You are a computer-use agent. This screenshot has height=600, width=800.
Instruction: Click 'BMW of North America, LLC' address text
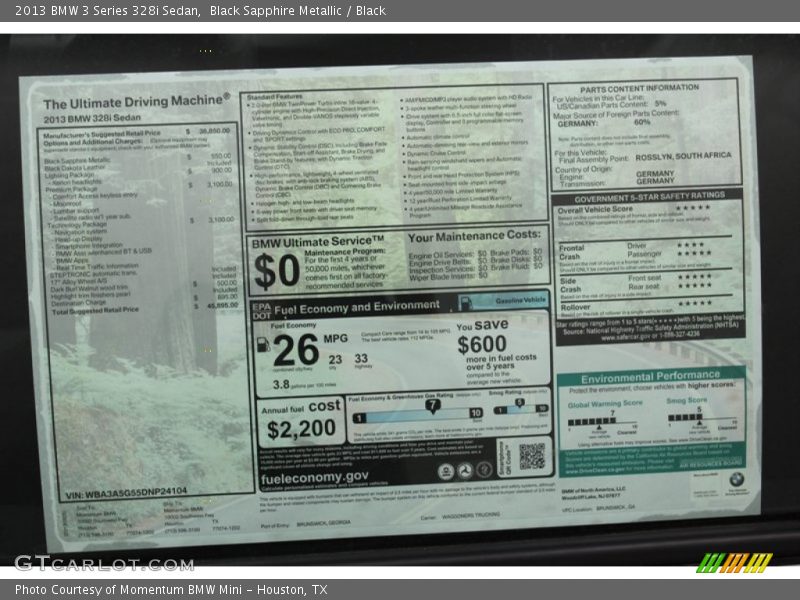pos(593,491)
